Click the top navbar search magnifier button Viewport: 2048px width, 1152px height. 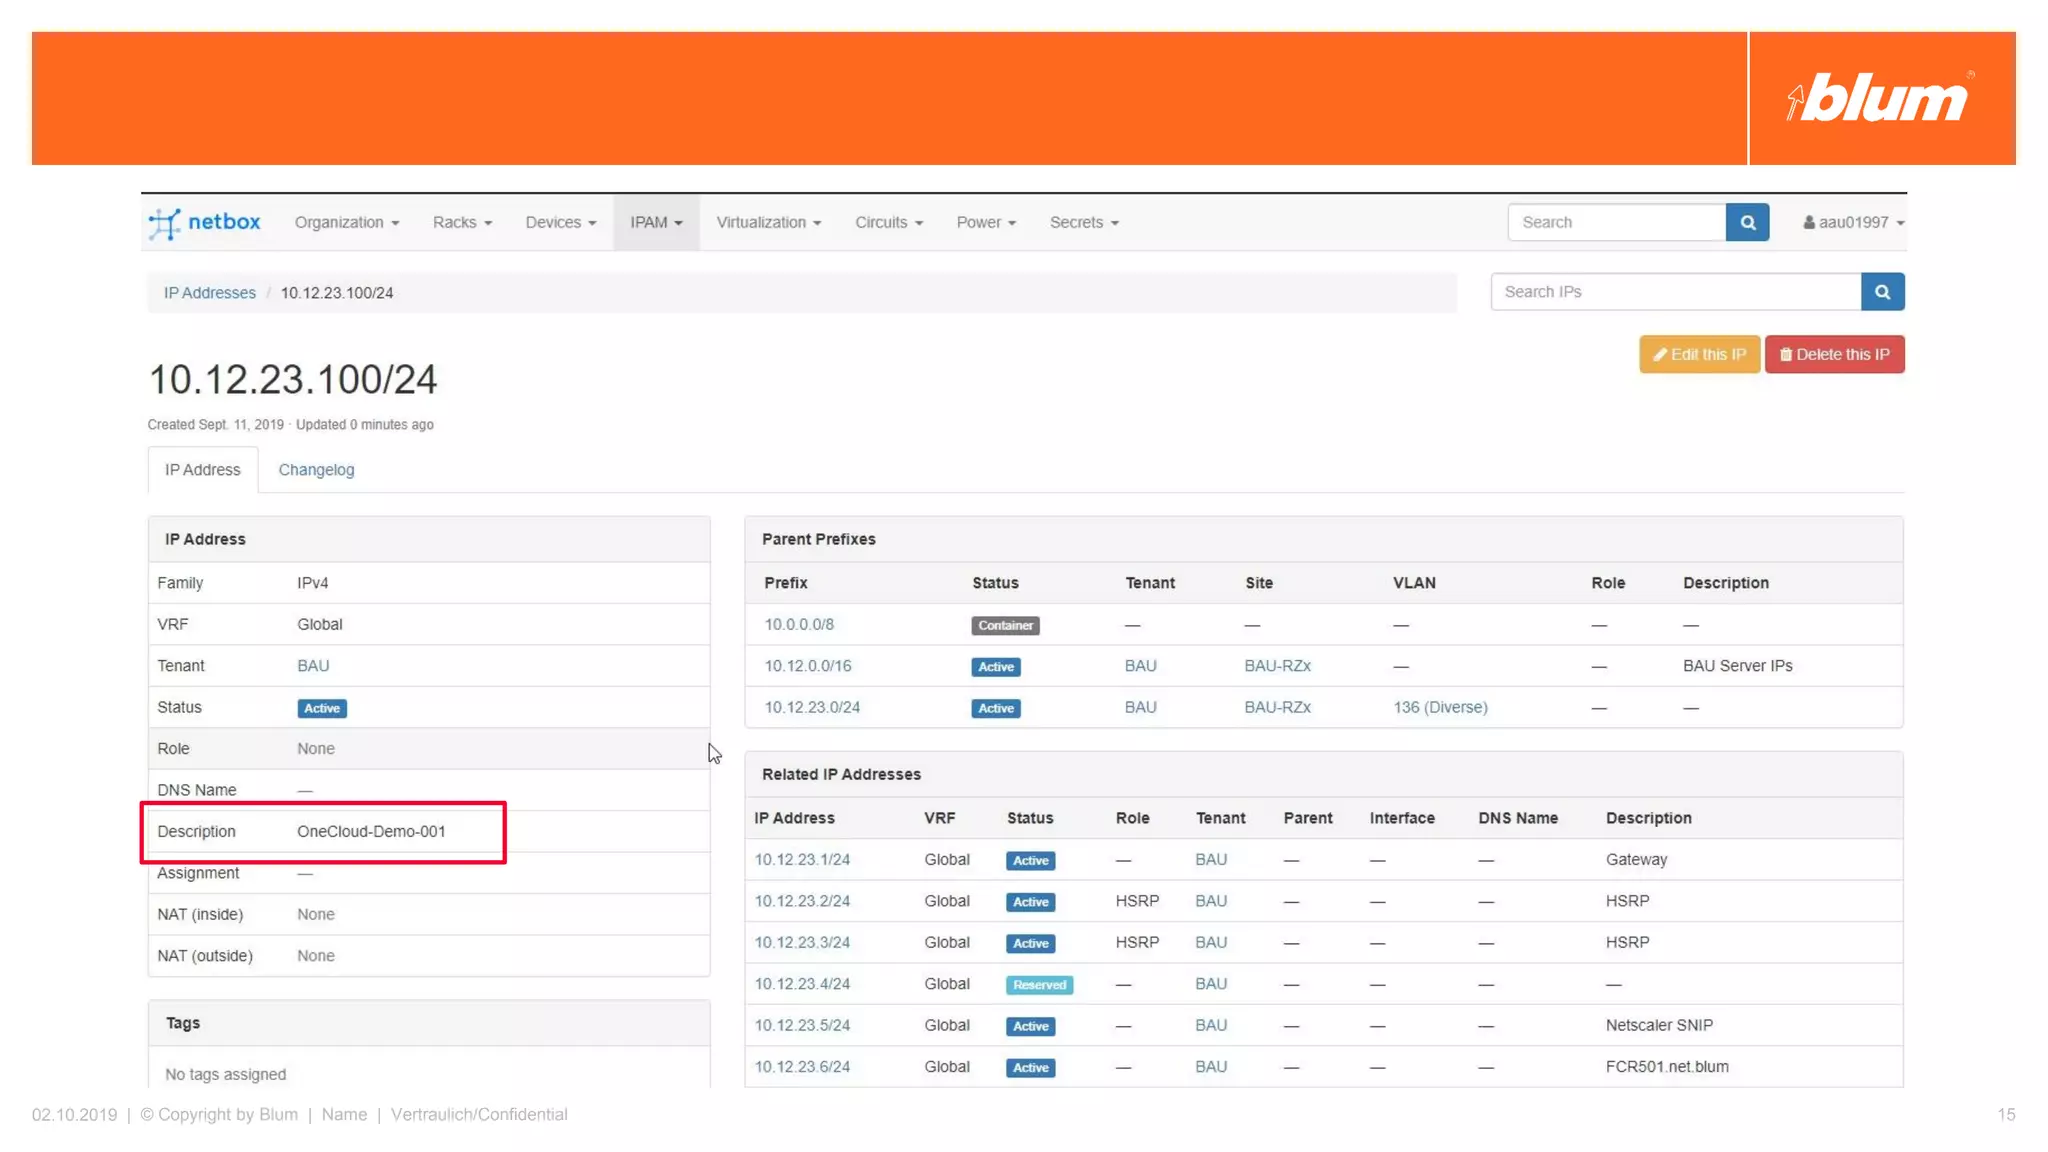1747,222
